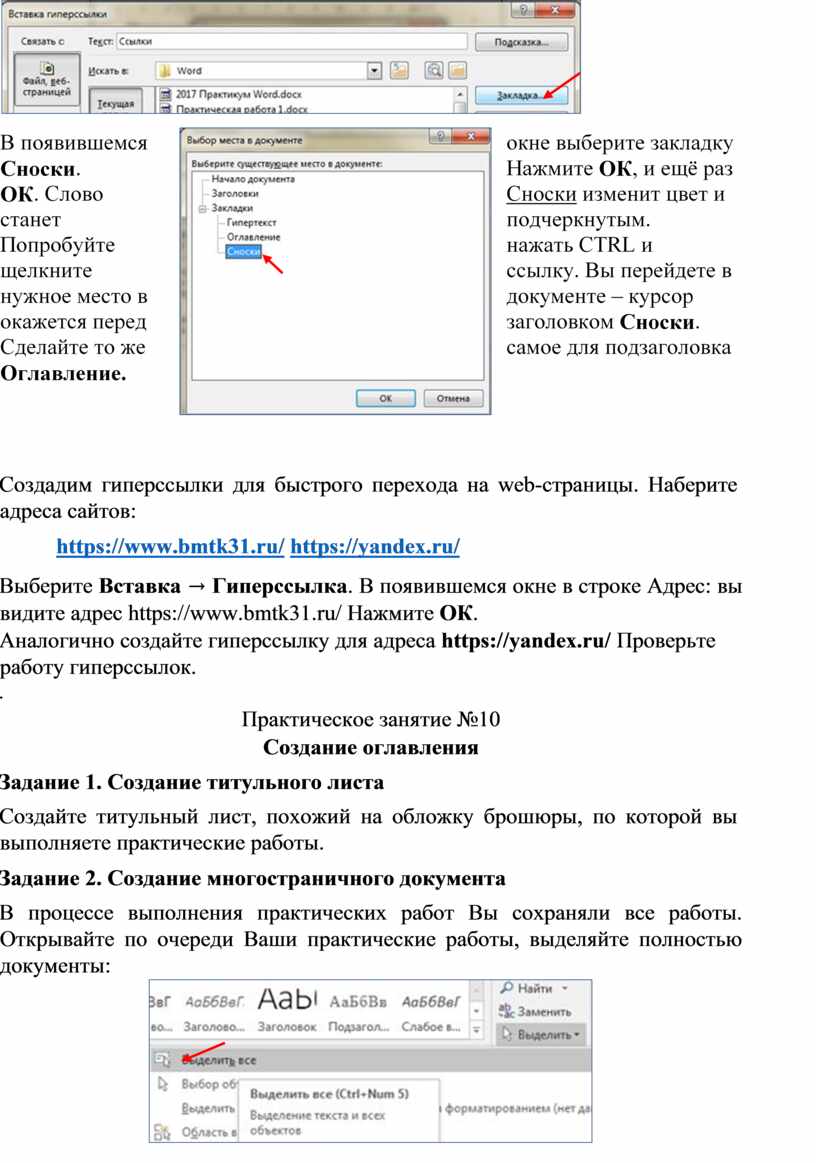The height and width of the screenshot is (1163, 816).
Task: Select Закладки node label
Action: coord(232,208)
